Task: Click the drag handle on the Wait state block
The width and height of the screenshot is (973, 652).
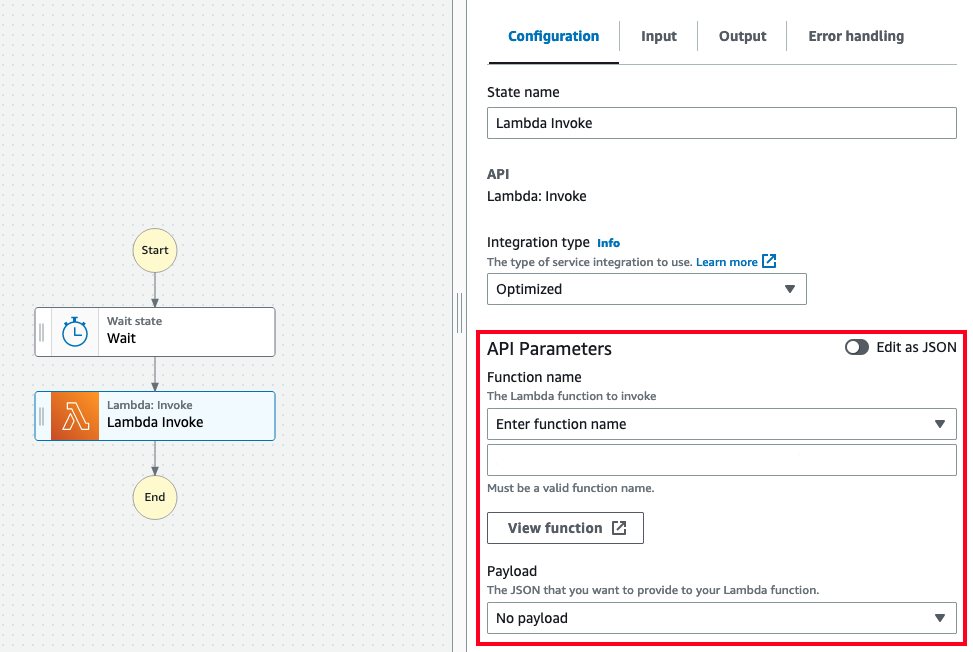Action: pyautogui.click(x=40, y=331)
